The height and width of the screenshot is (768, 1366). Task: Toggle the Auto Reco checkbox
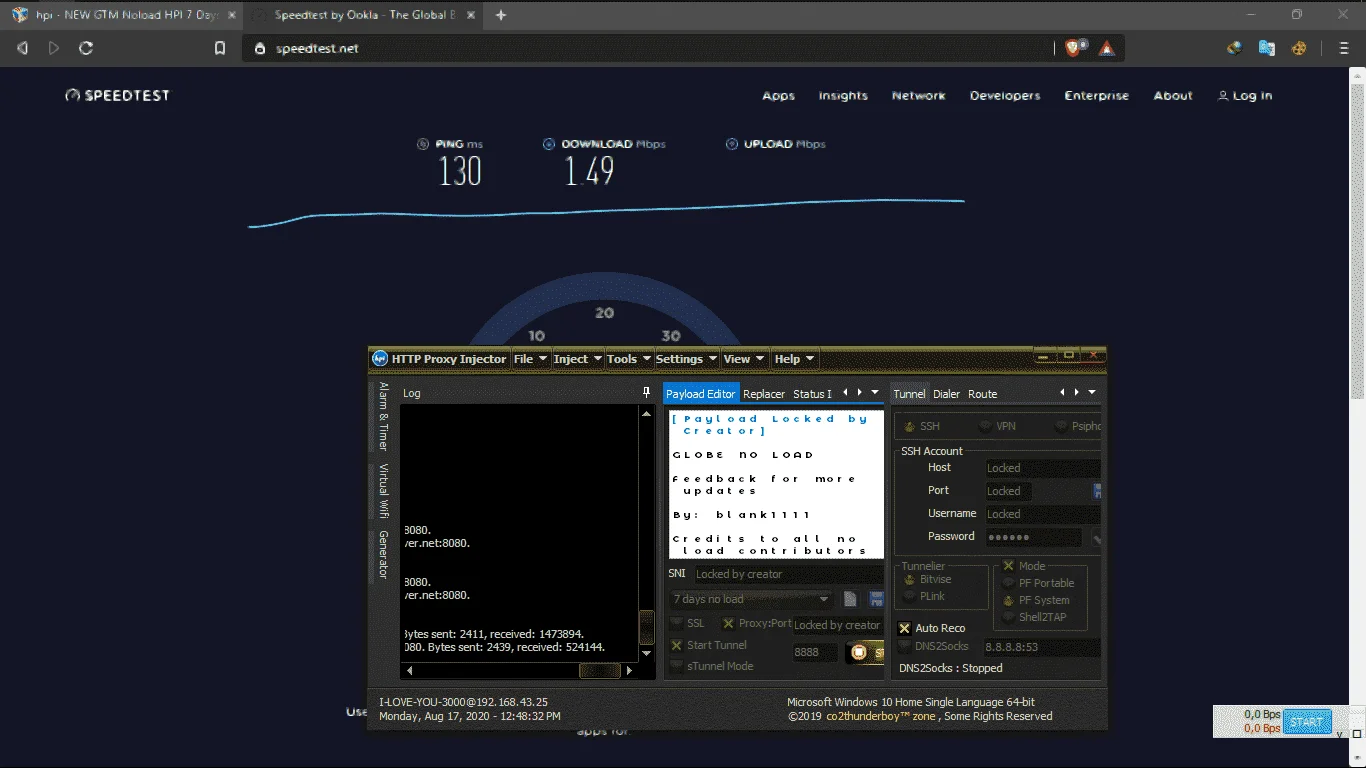[905, 628]
